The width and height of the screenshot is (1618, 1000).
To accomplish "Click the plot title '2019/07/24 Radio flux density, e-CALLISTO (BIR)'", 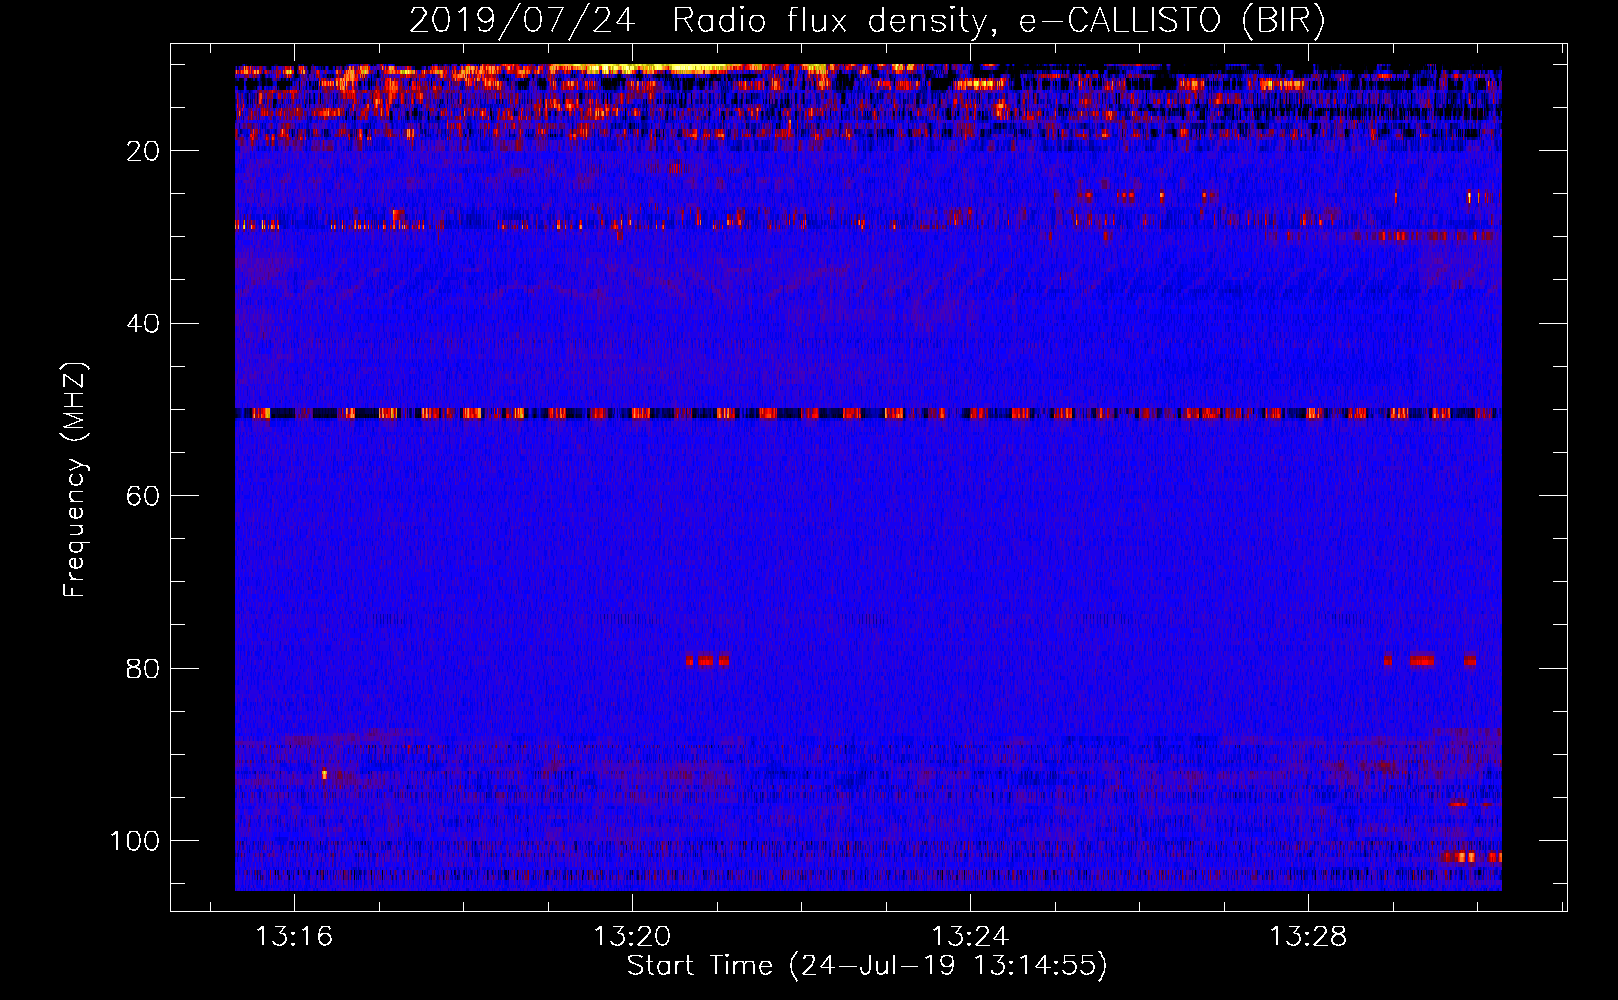I will (867, 21).
